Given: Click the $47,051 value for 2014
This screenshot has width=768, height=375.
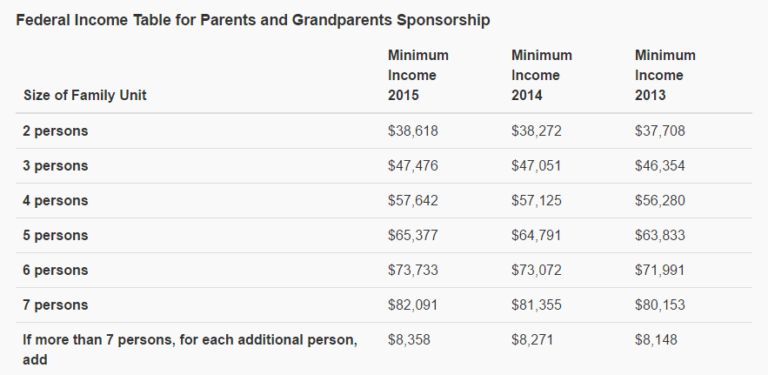Looking at the screenshot, I should click(x=536, y=166).
